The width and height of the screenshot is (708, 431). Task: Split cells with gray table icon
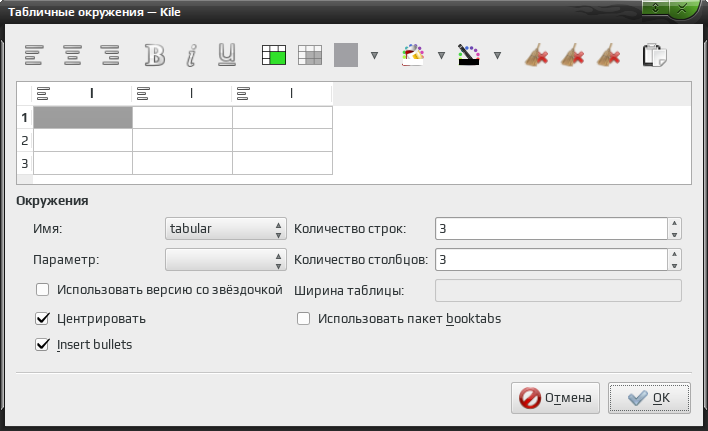[x=310, y=55]
